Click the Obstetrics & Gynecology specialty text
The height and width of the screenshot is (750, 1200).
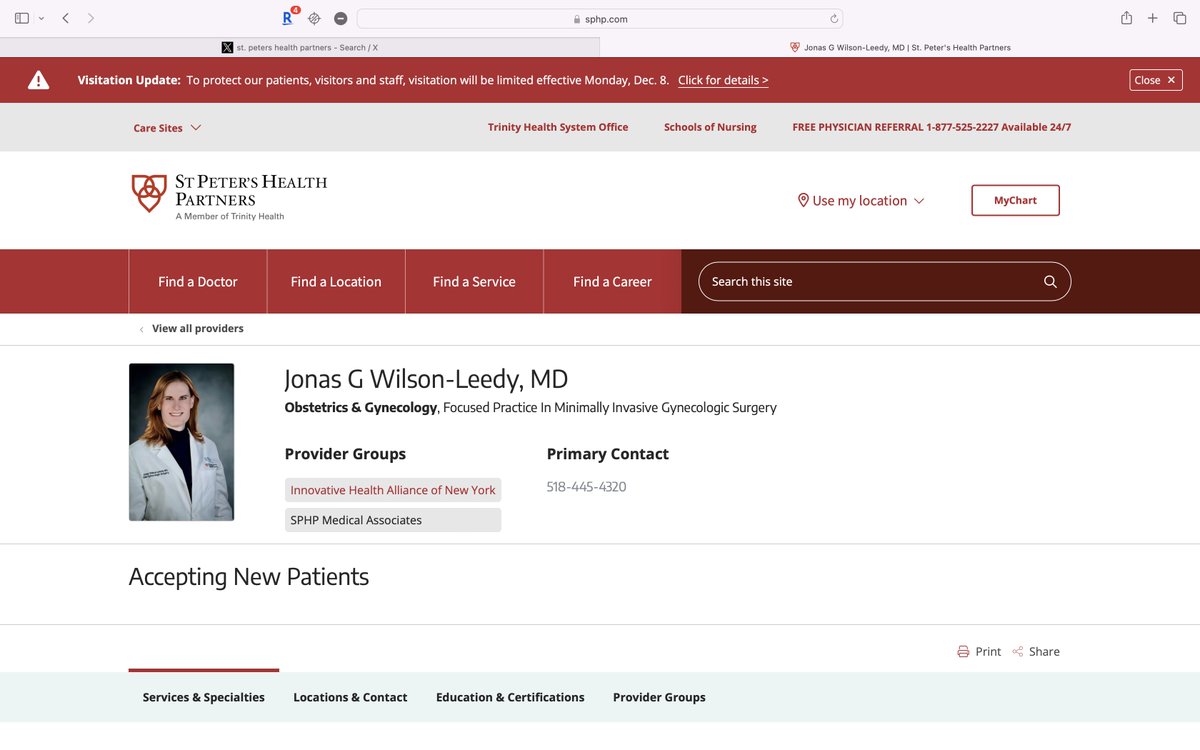click(361, 408)
